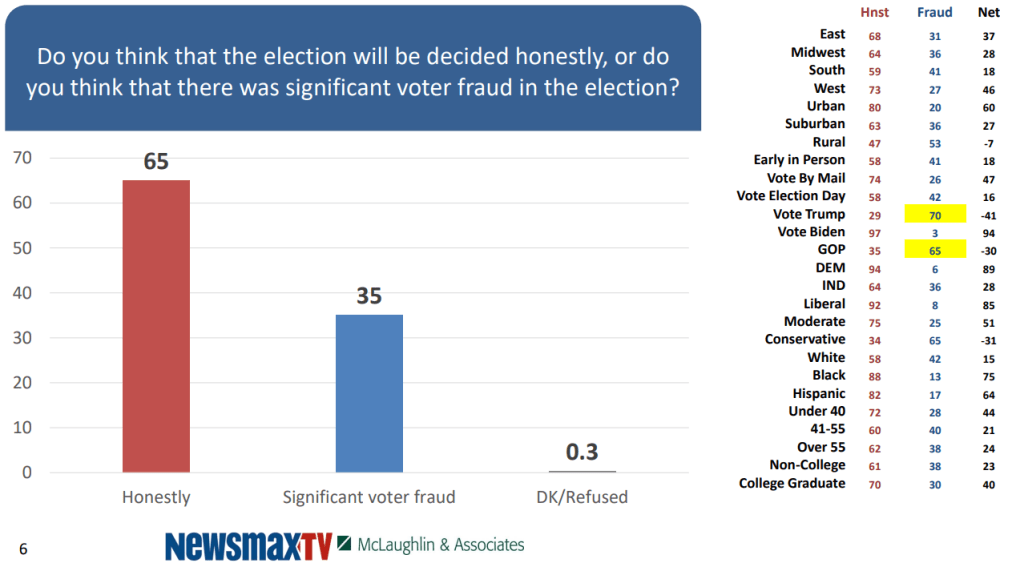Click the Net column header
The height and width of the screenshot is (575, 1024).
click(988, 13)
